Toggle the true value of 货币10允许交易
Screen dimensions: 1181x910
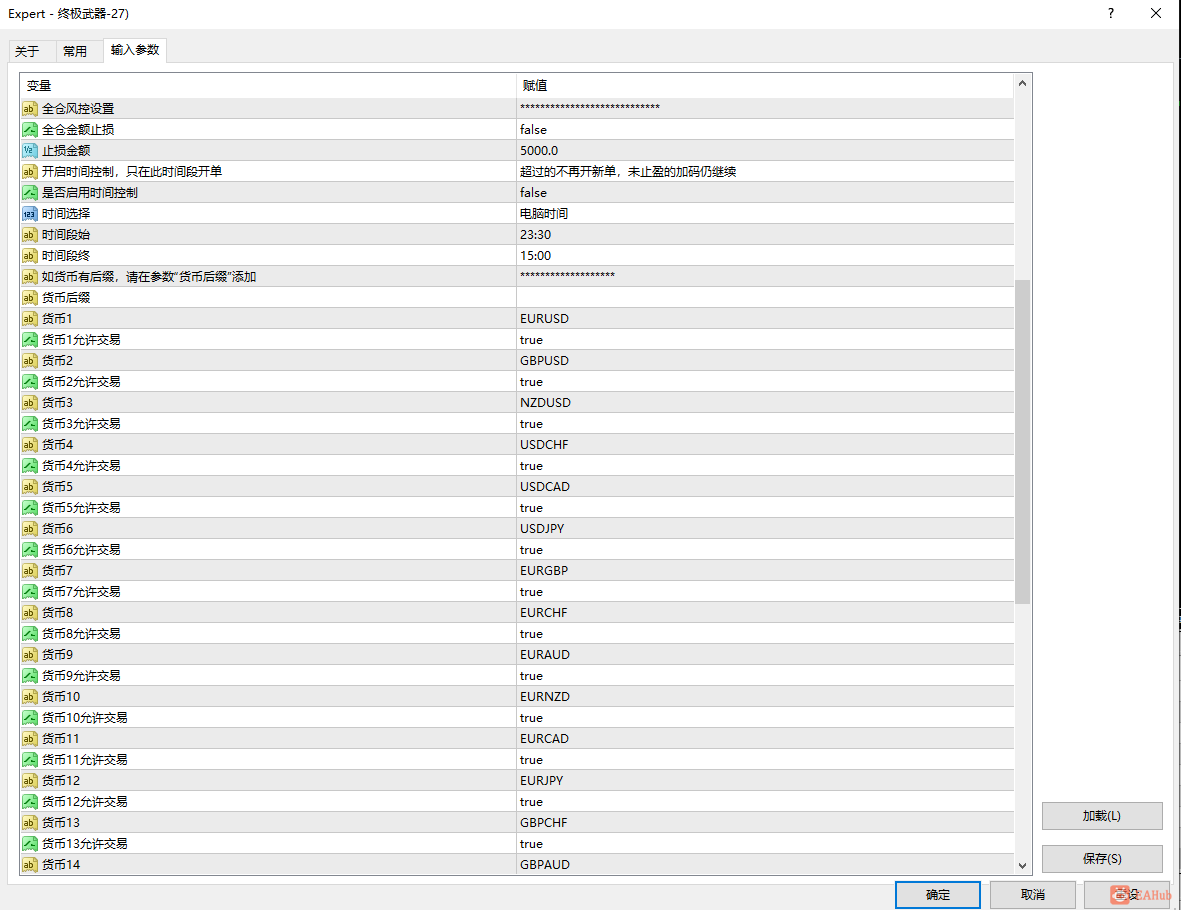coord(765,718)
